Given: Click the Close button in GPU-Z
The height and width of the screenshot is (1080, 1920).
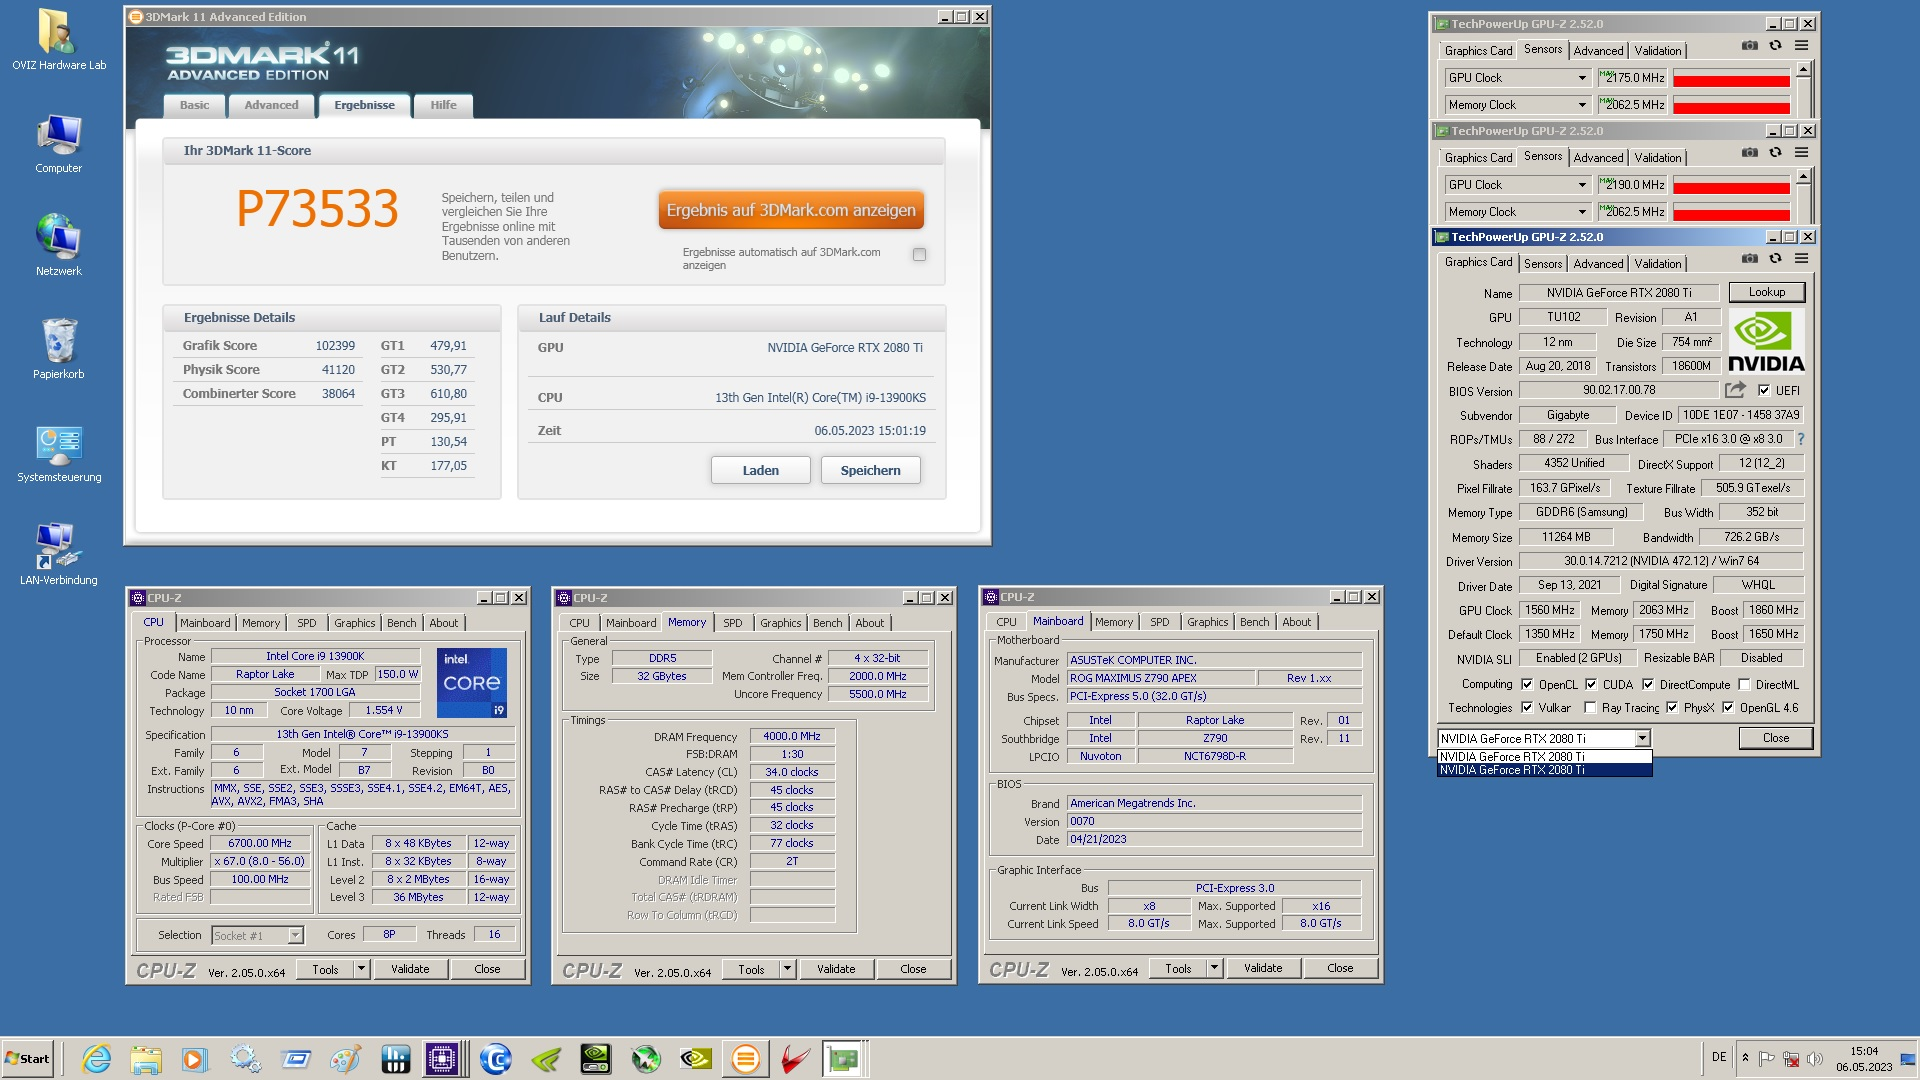Looking at the screenshot, I should (x=1776, y=738).
